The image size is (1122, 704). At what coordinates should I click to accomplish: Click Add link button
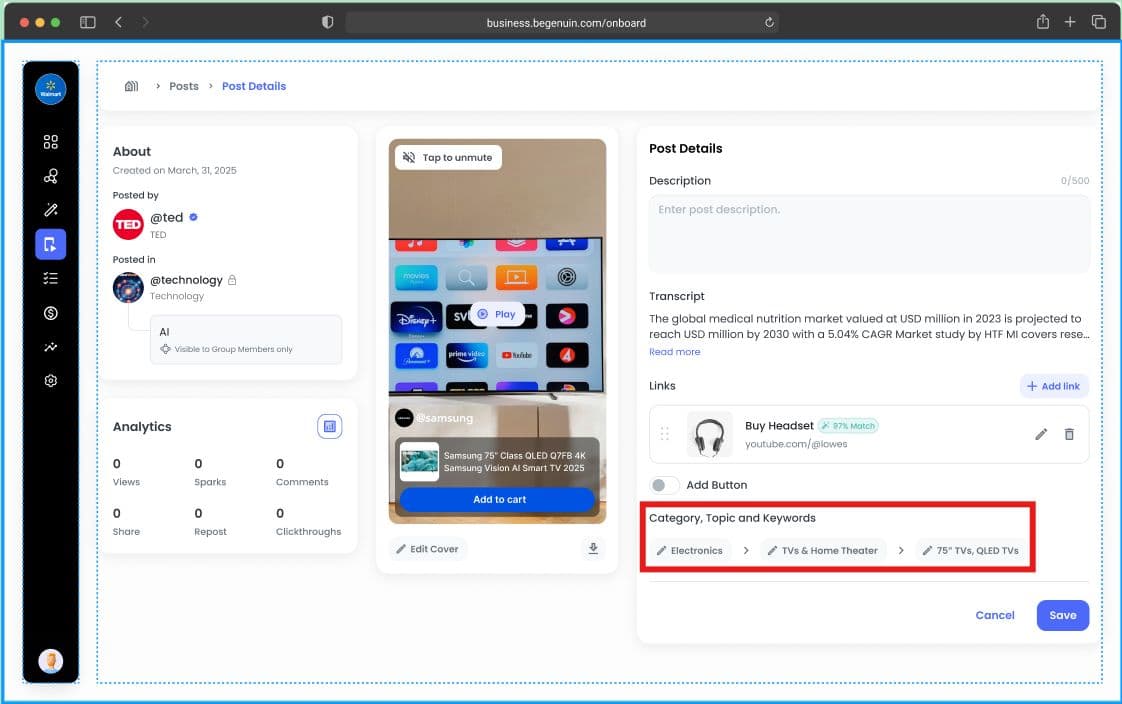[1053, 386]
